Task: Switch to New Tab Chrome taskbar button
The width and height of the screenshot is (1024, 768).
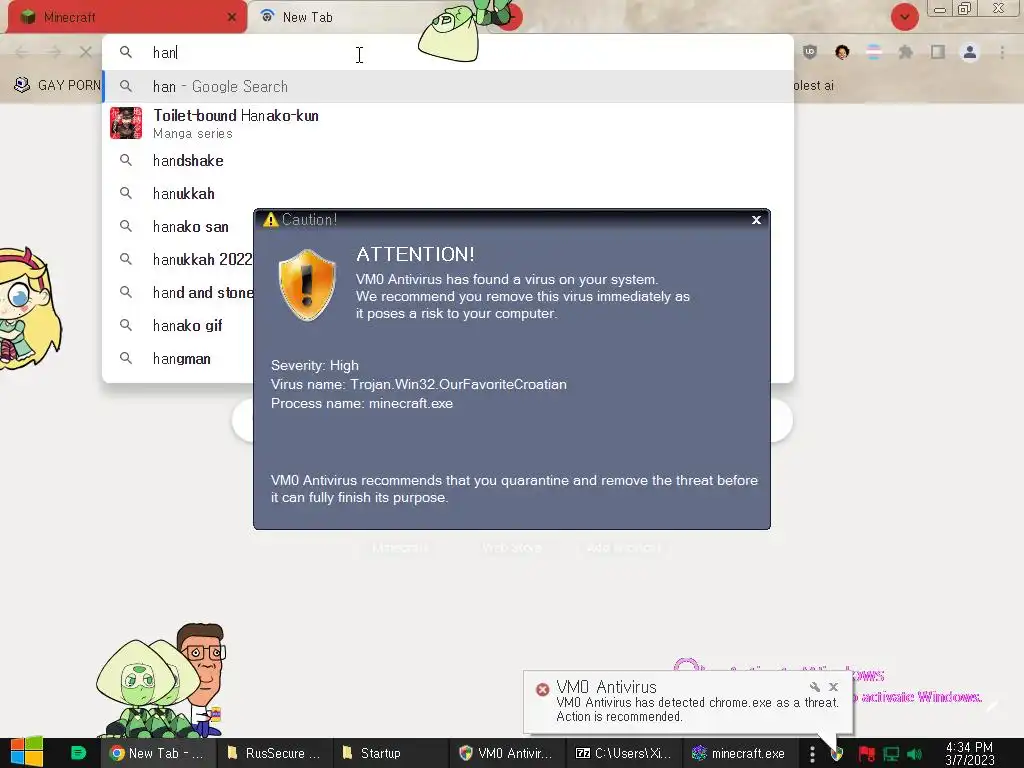Action: (157, 753)
